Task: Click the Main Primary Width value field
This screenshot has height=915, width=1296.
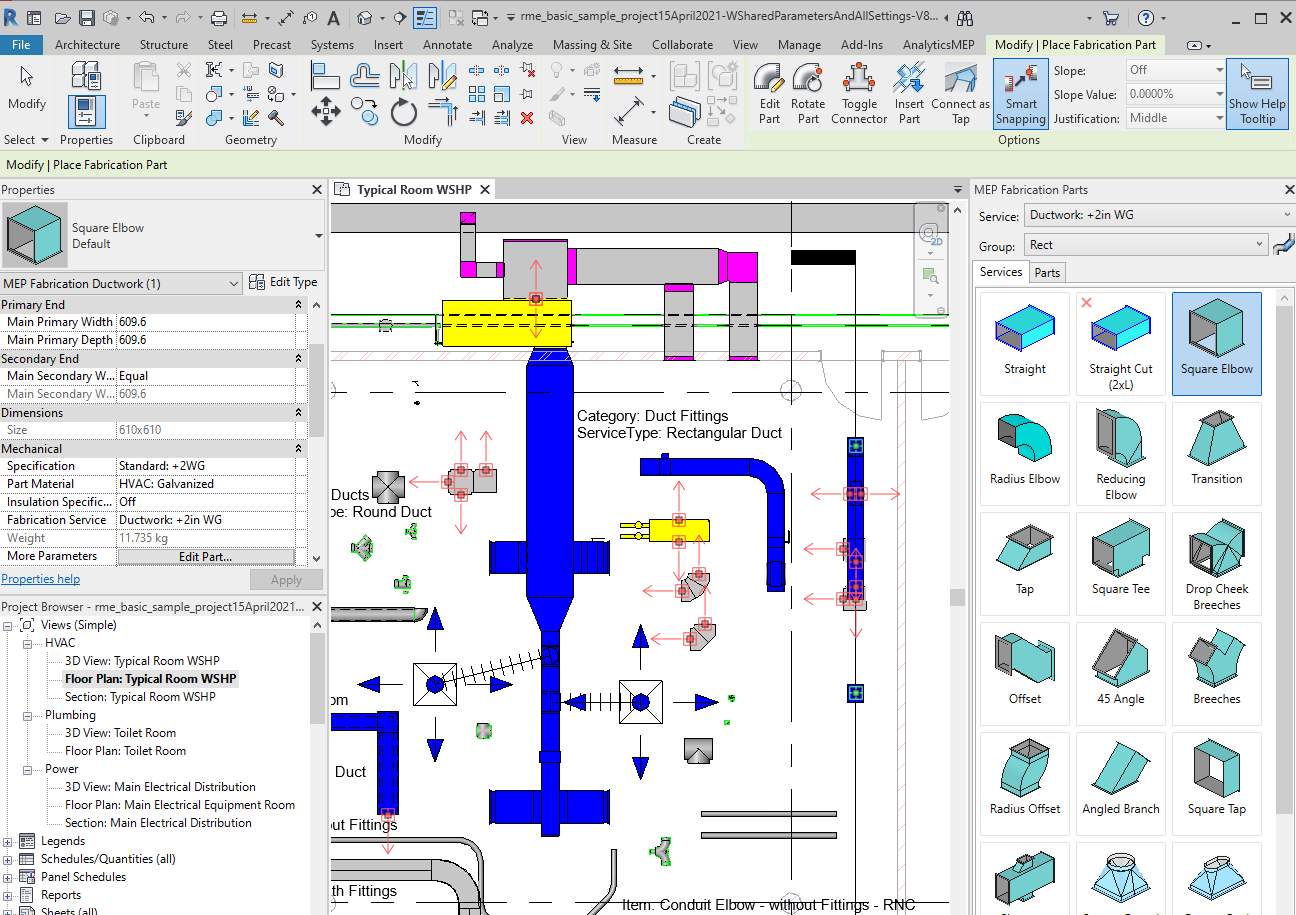Action: click(205, 322)
